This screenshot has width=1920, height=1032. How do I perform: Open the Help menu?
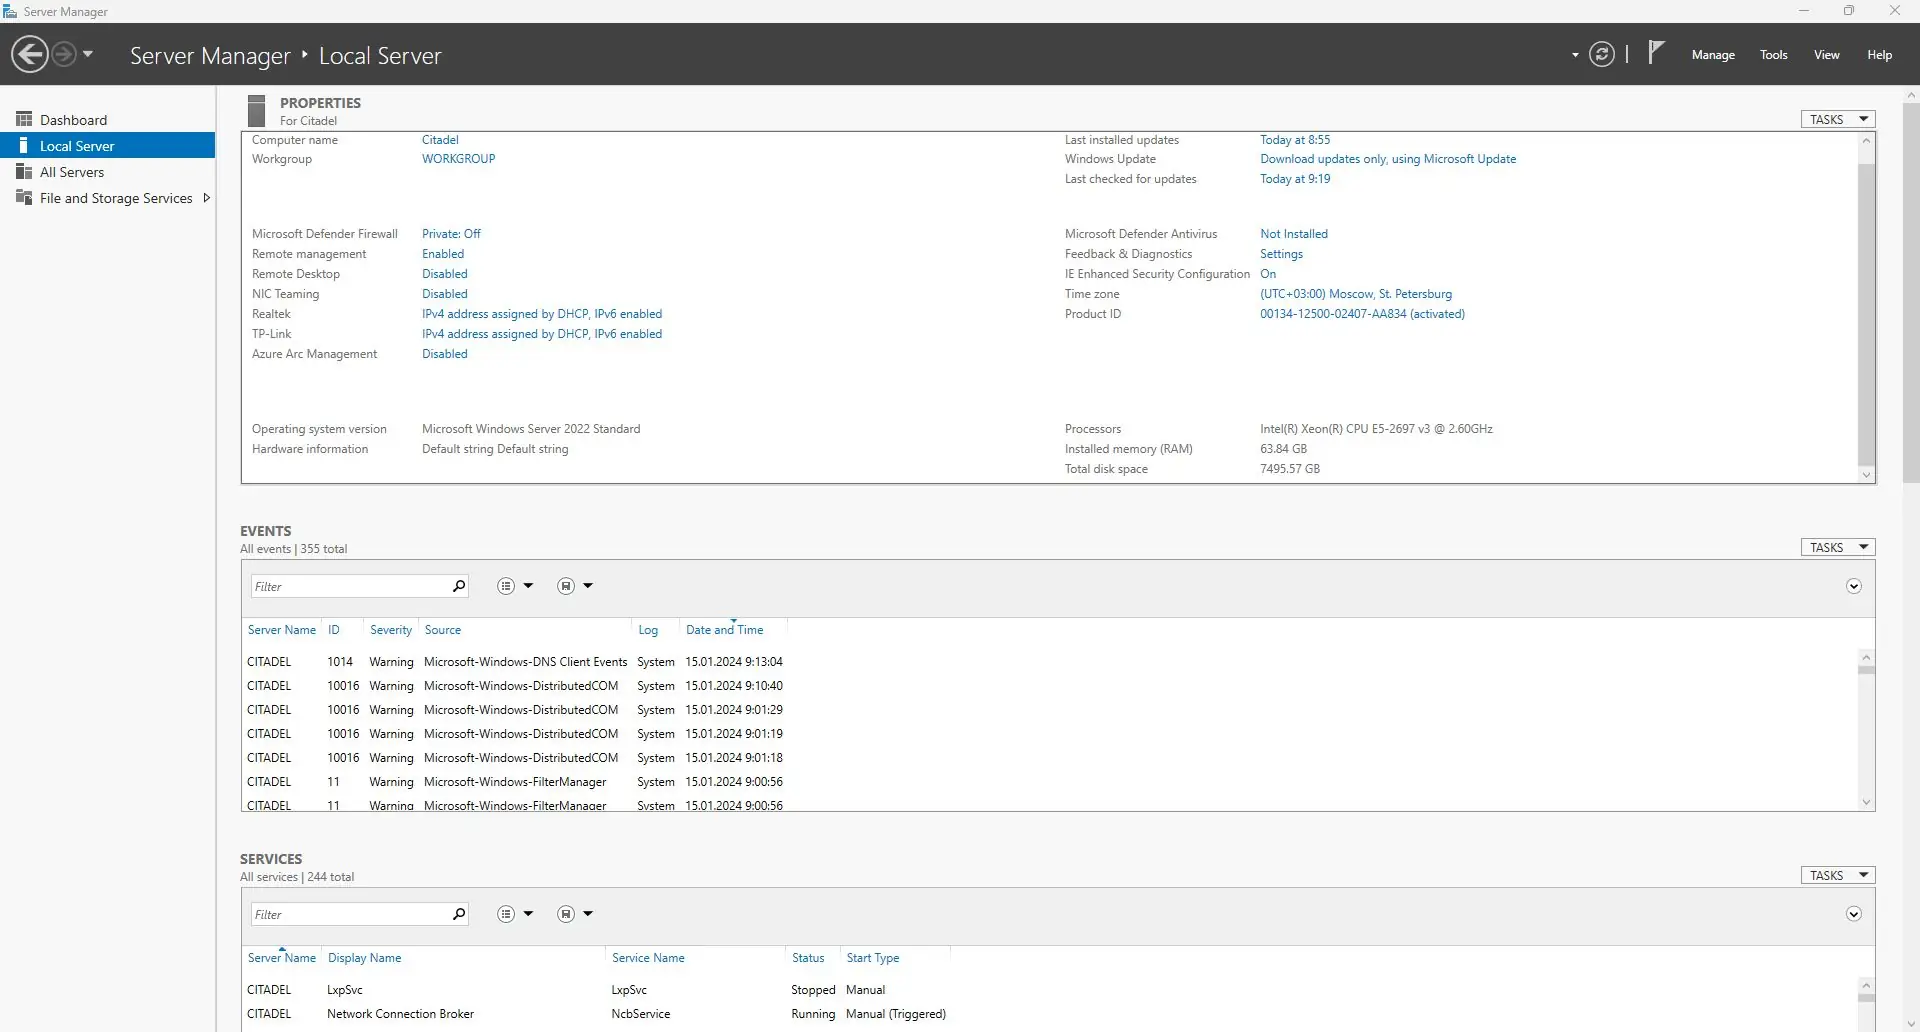1879,55
